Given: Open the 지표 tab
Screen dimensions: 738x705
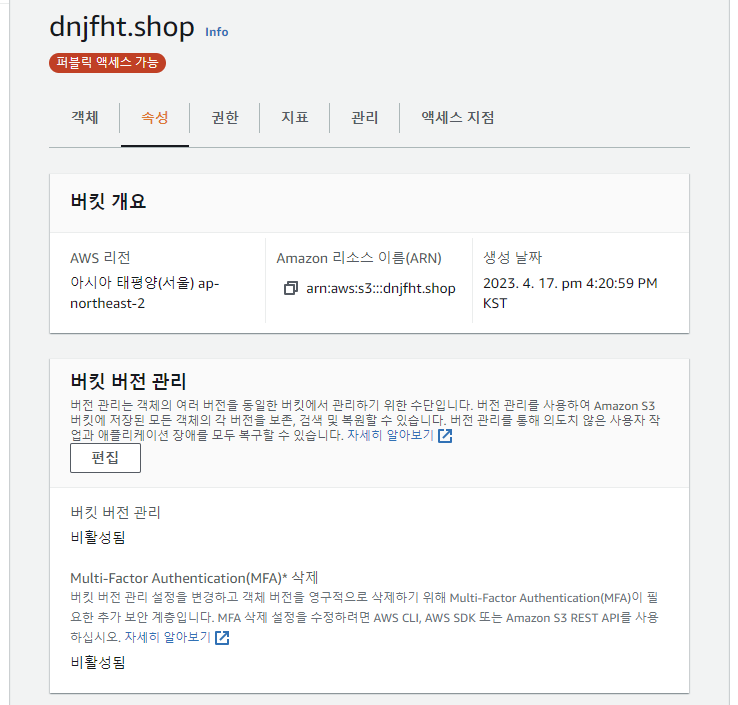Looking at the screenshot, I should 295,117.
